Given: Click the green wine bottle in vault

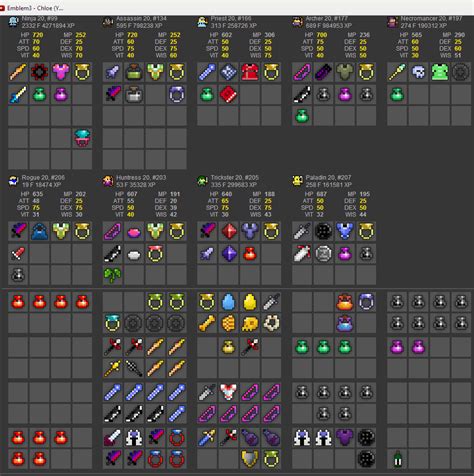Looking at the screenshot, I should click(397, 459).
